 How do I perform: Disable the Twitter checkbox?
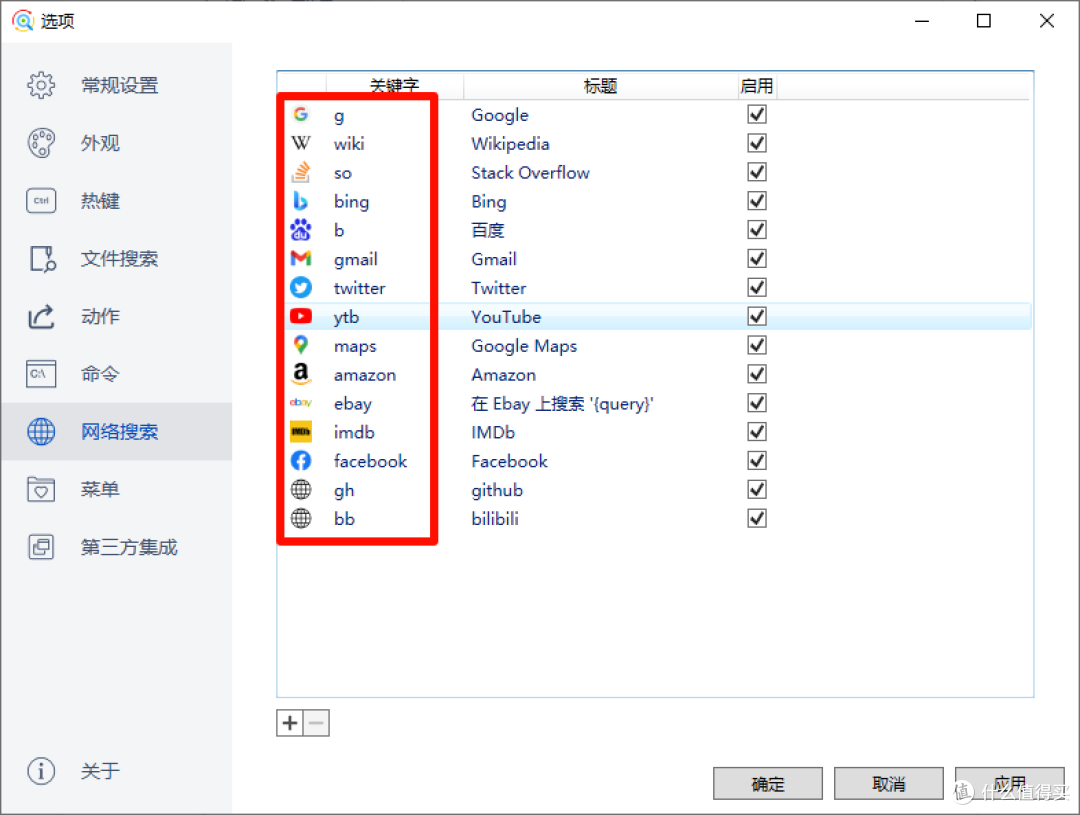point(757,287)
